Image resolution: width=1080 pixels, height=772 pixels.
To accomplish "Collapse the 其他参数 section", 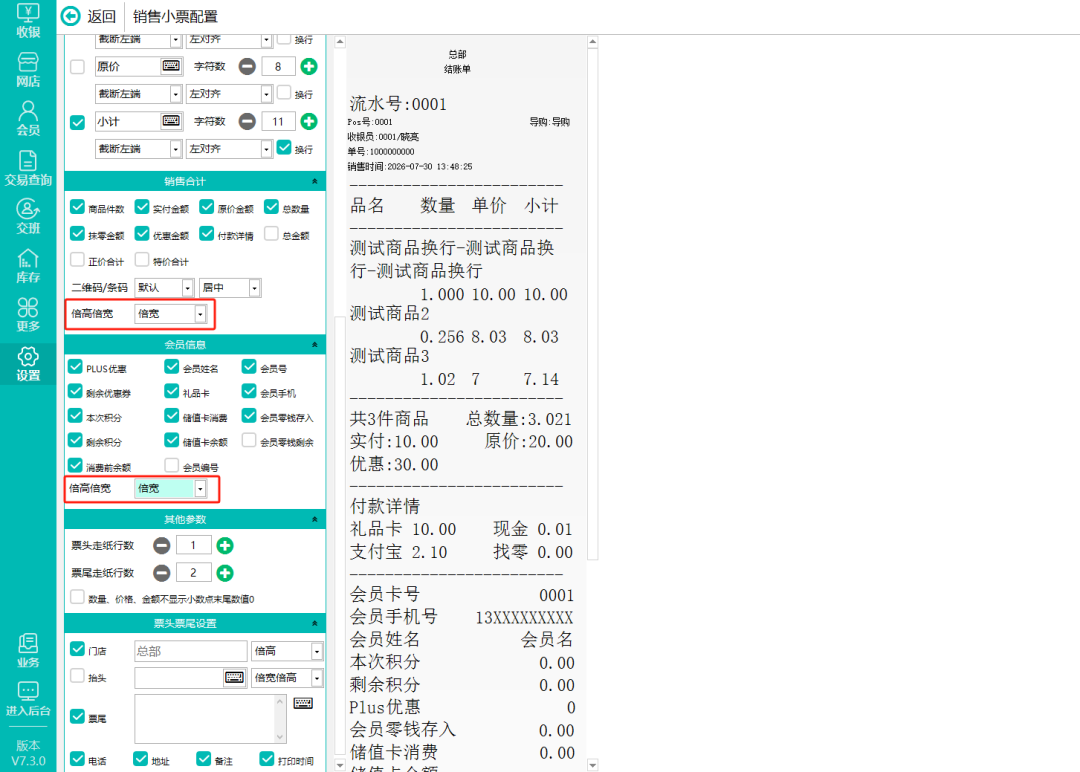I will (315, 519).
